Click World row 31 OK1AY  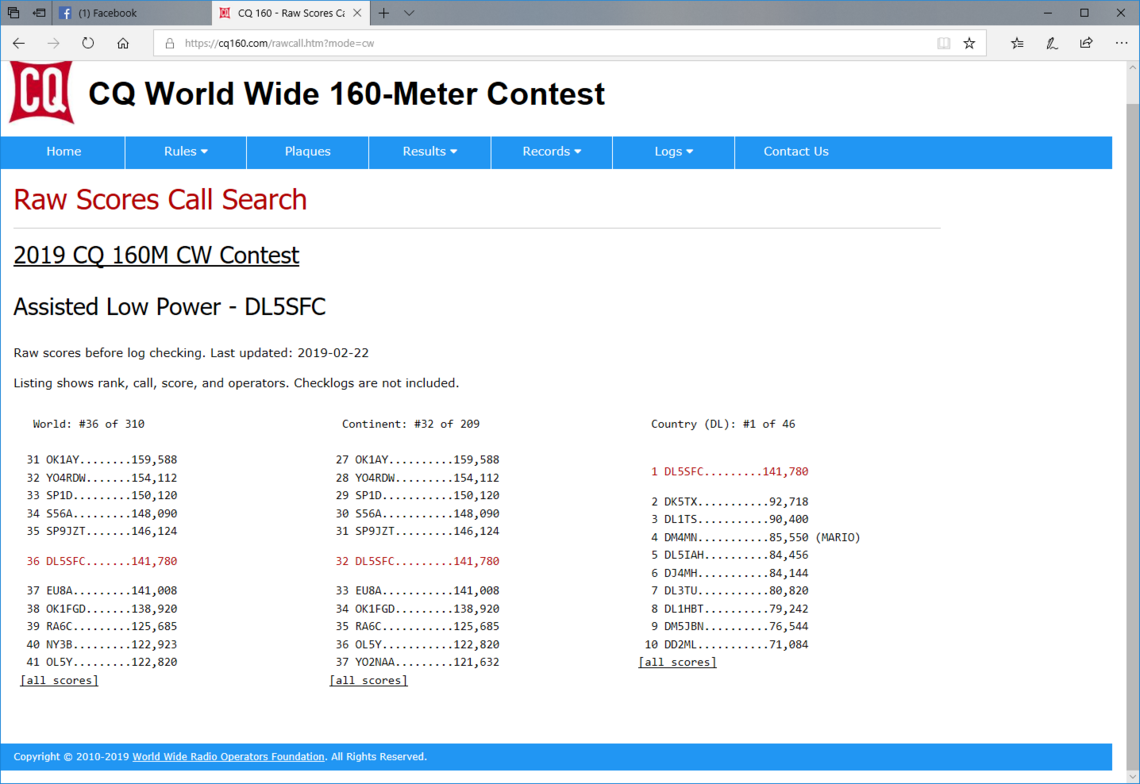click(102, 460)
